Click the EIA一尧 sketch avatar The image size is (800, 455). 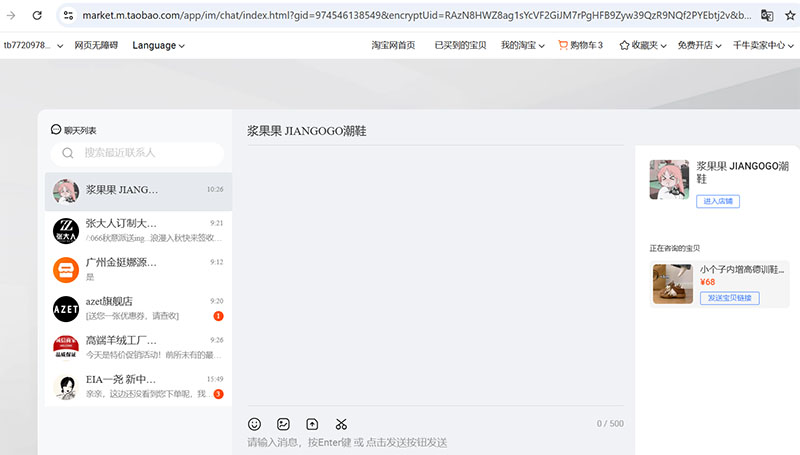(66, 387)
